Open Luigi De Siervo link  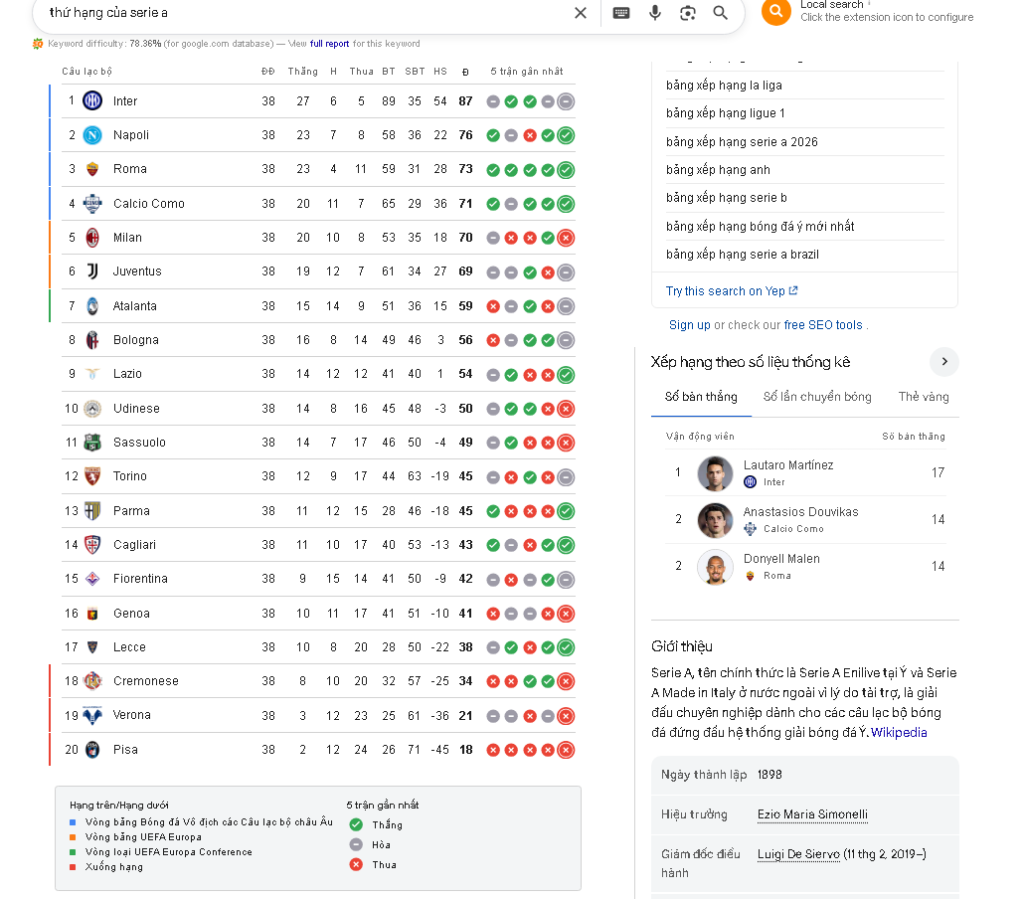[x=798, y=854]
